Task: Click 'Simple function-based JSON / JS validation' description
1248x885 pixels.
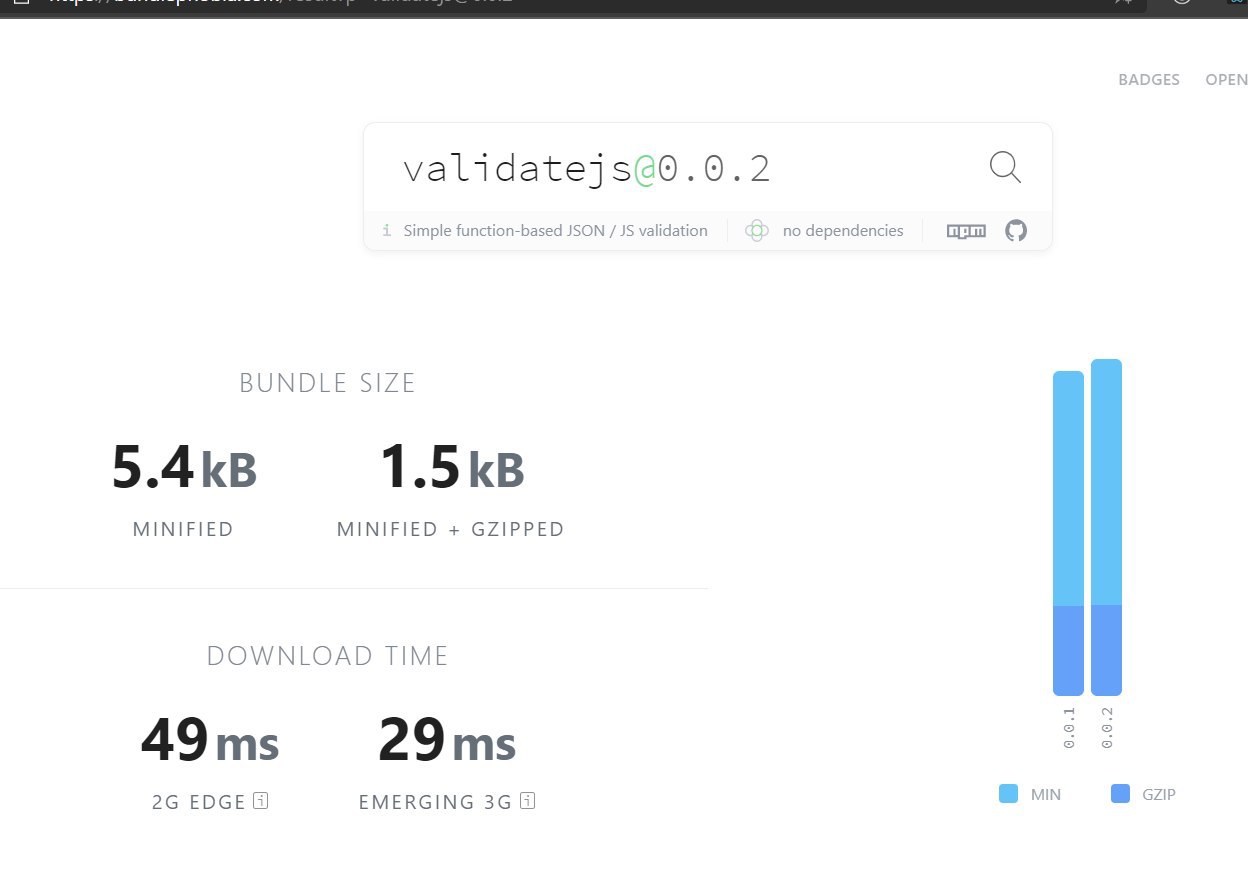Action: (555, 231)
